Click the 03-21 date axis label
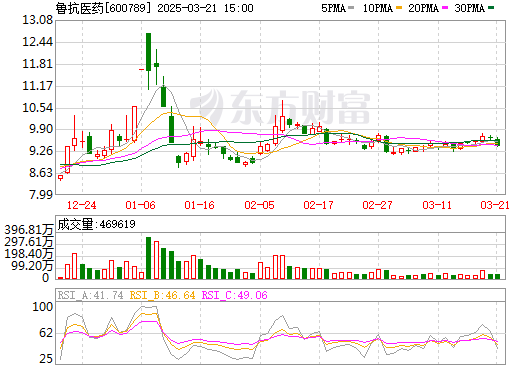The width and height of the screenshot is (520, 365). (495, 205)
